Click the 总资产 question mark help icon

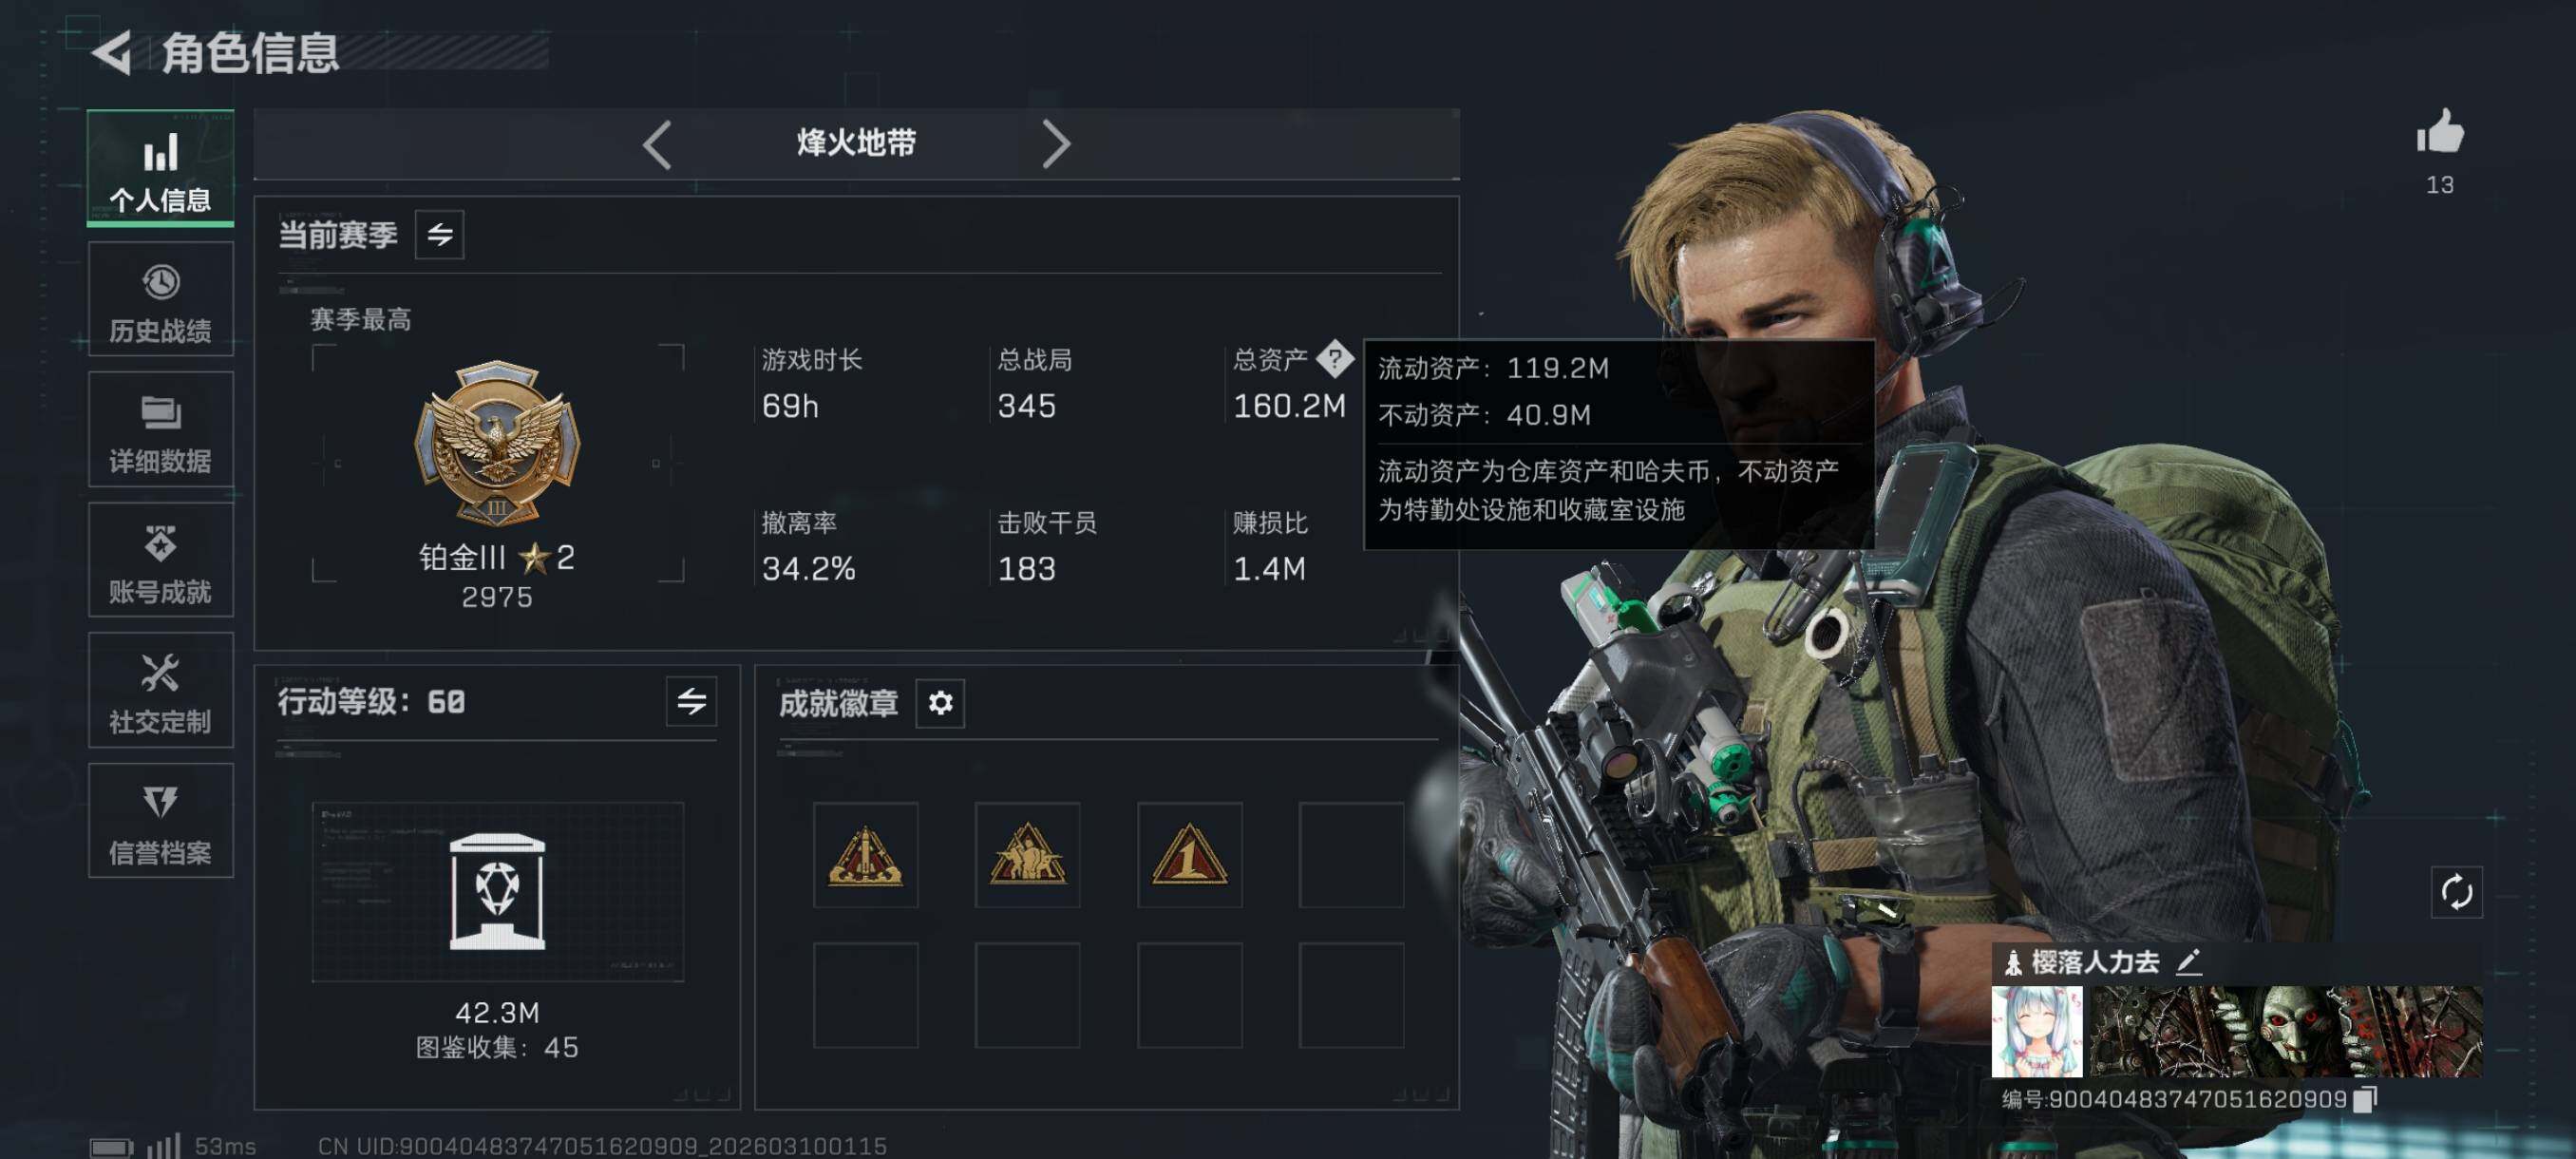1334,358
